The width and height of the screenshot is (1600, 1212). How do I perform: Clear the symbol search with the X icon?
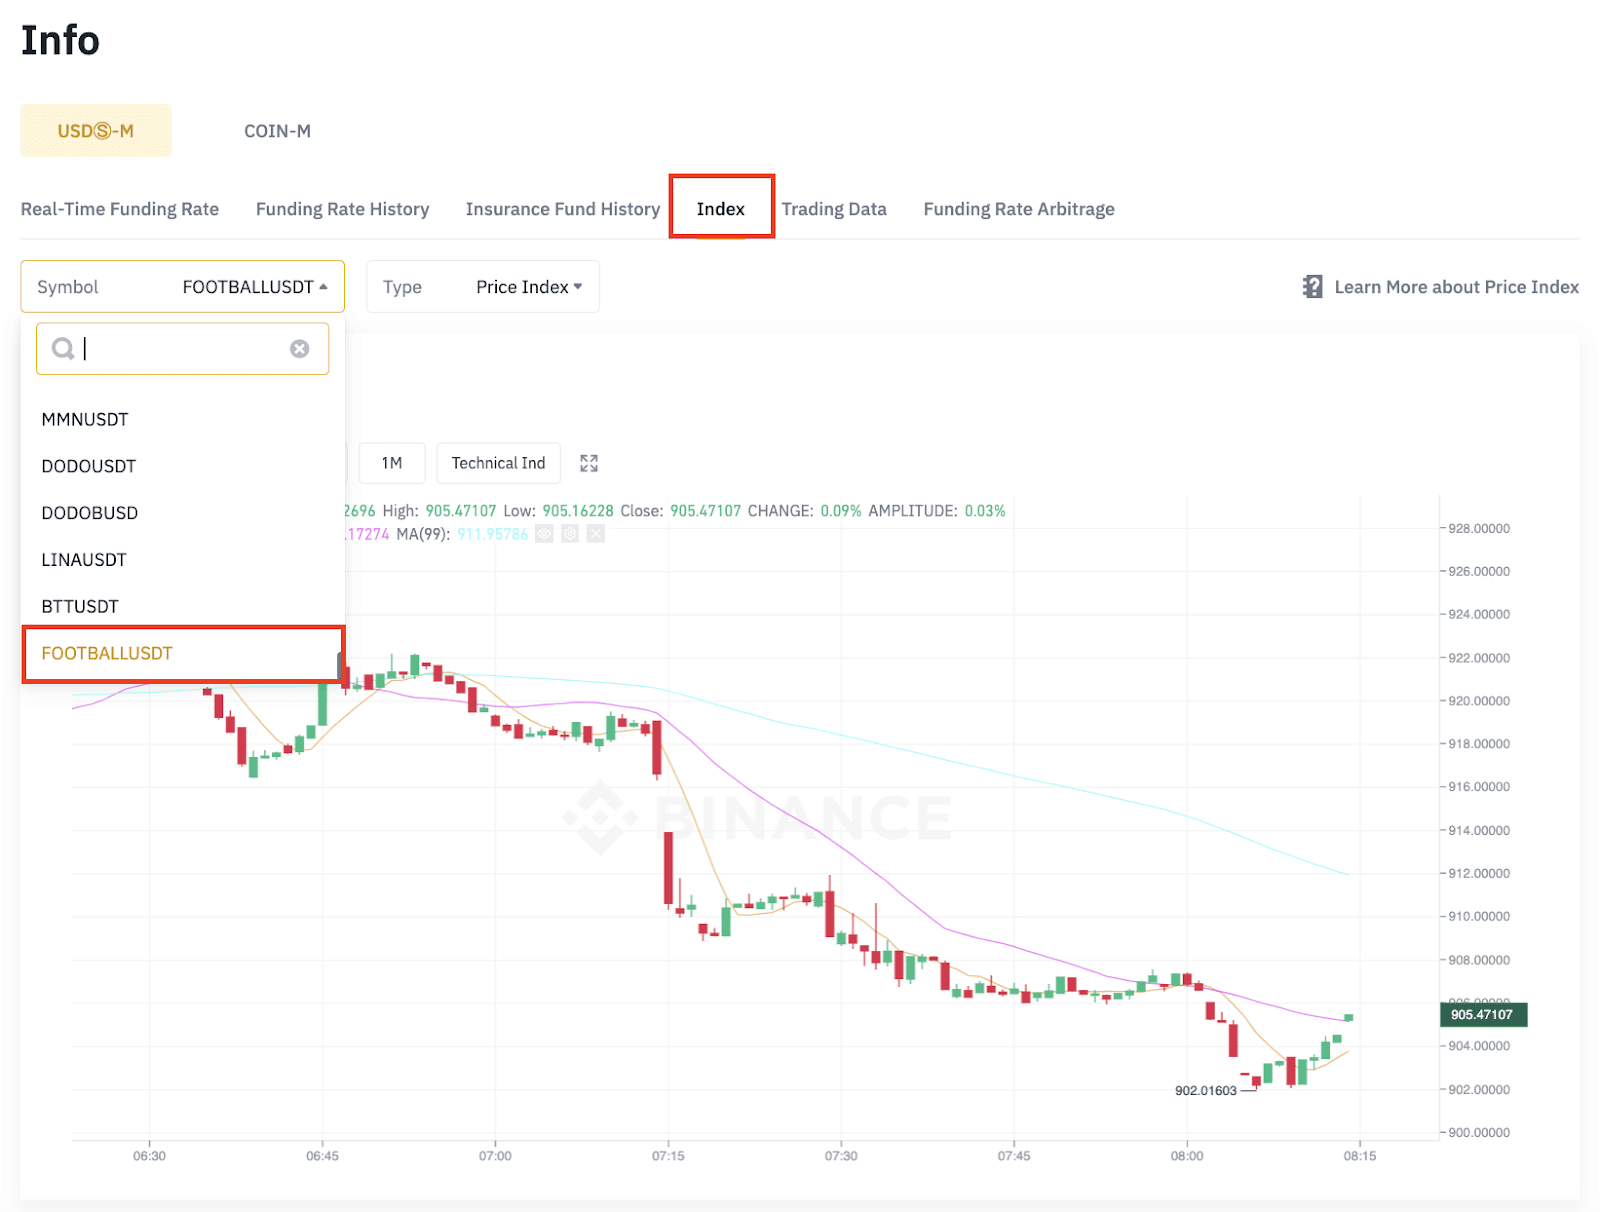coord(300,348)
